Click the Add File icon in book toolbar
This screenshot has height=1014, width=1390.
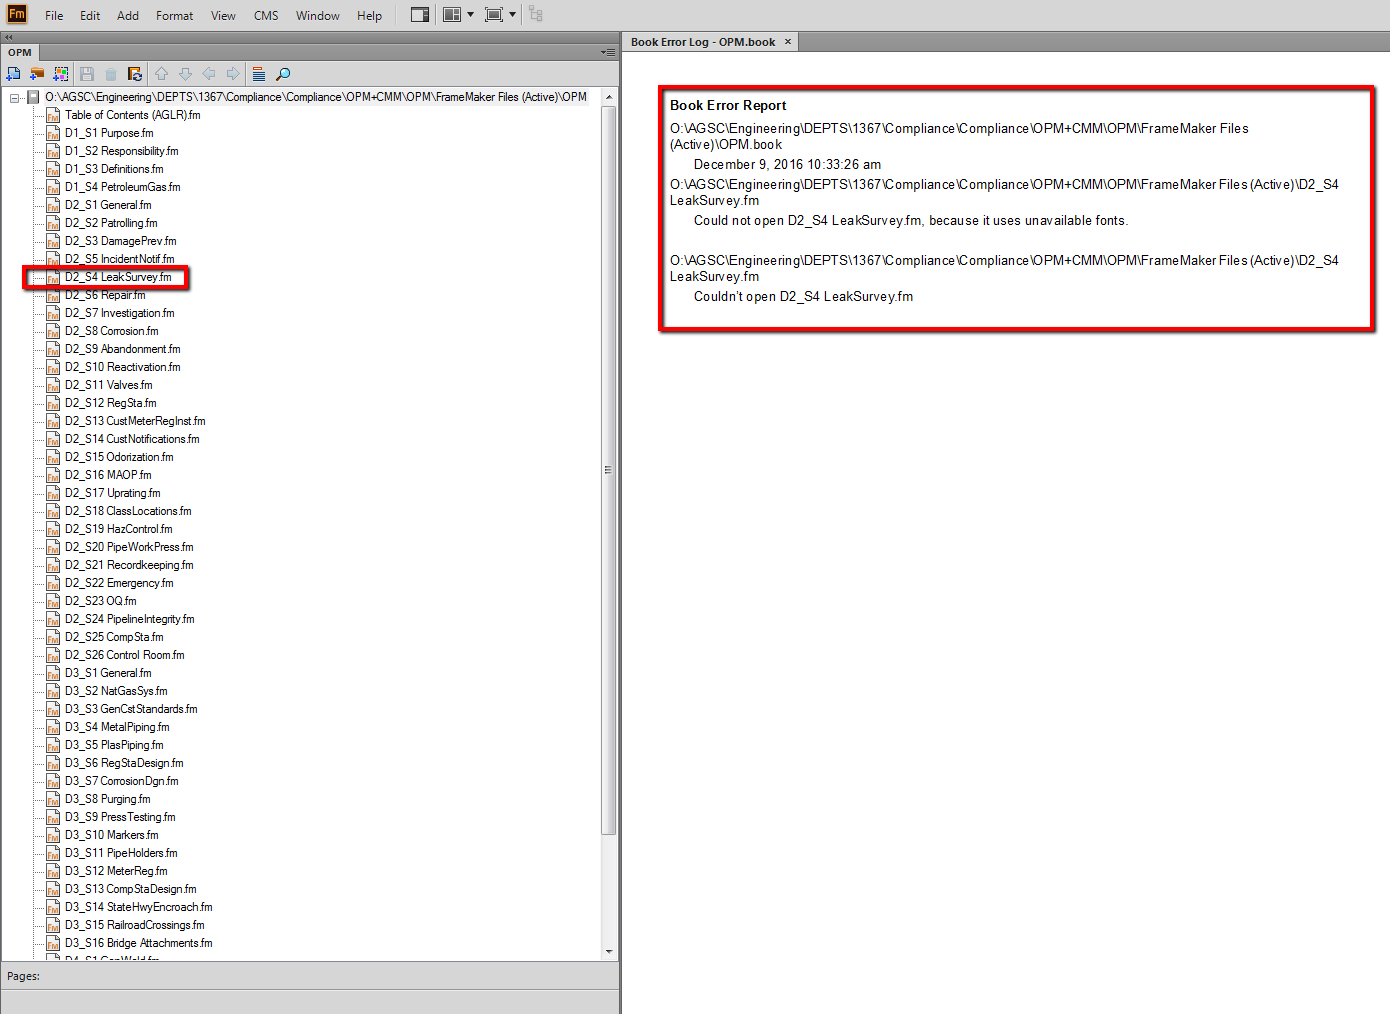[13, 74]
